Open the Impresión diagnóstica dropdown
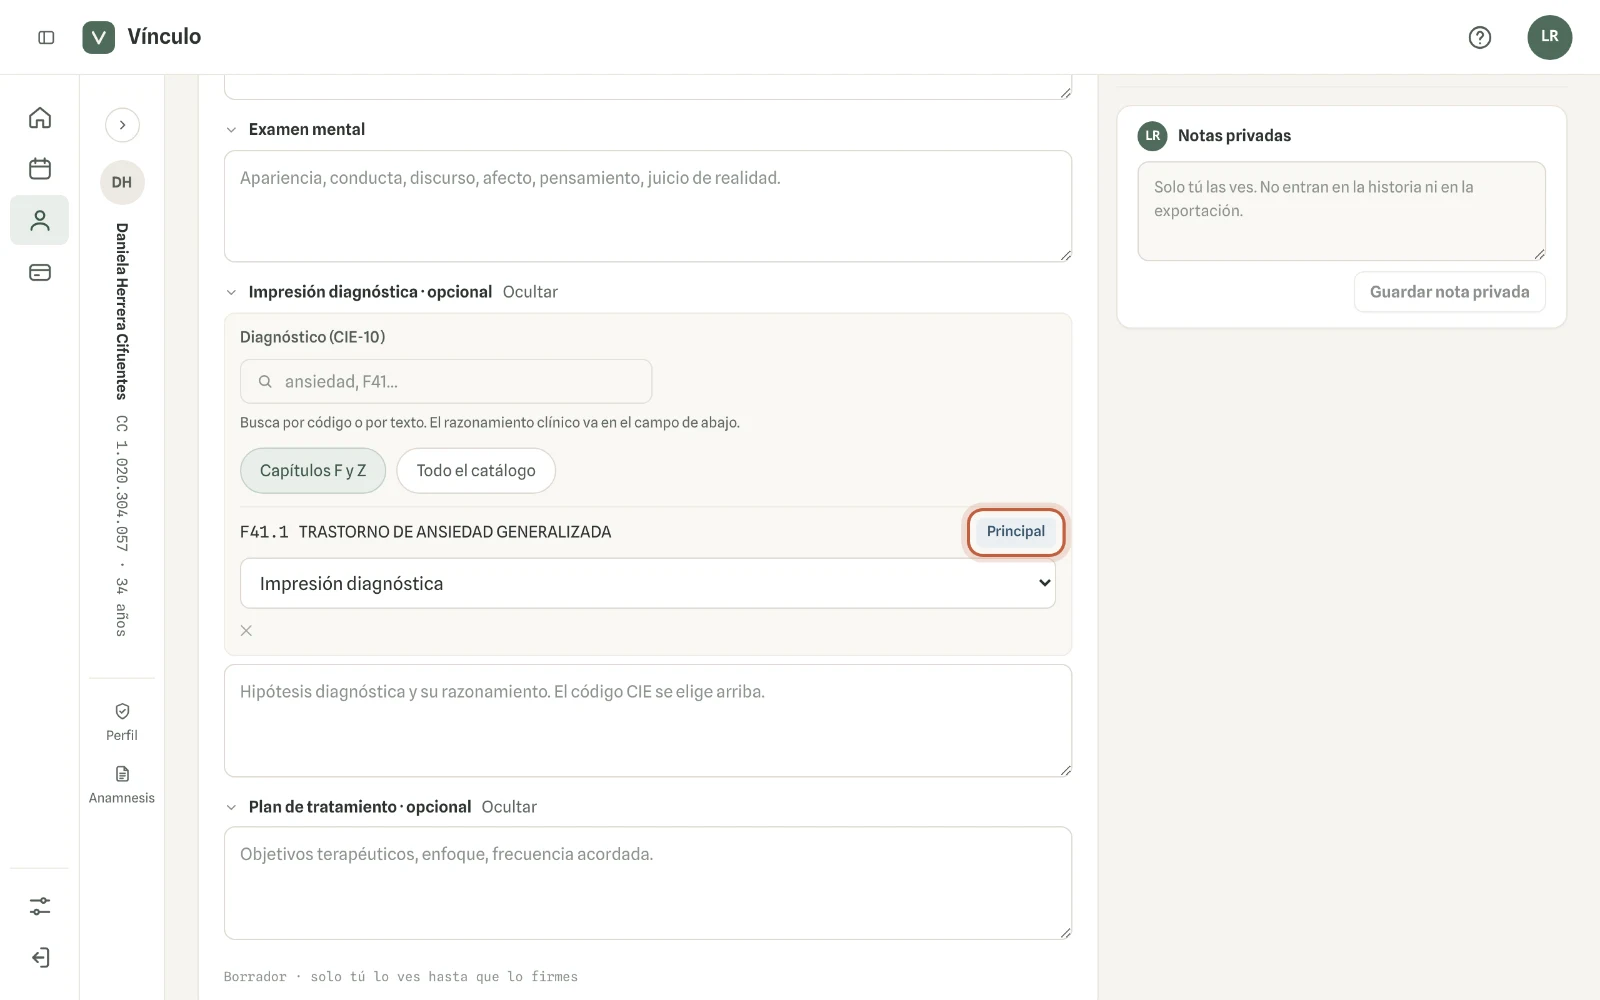Viewport: 1600px width, 1000px height. [648, 583]
